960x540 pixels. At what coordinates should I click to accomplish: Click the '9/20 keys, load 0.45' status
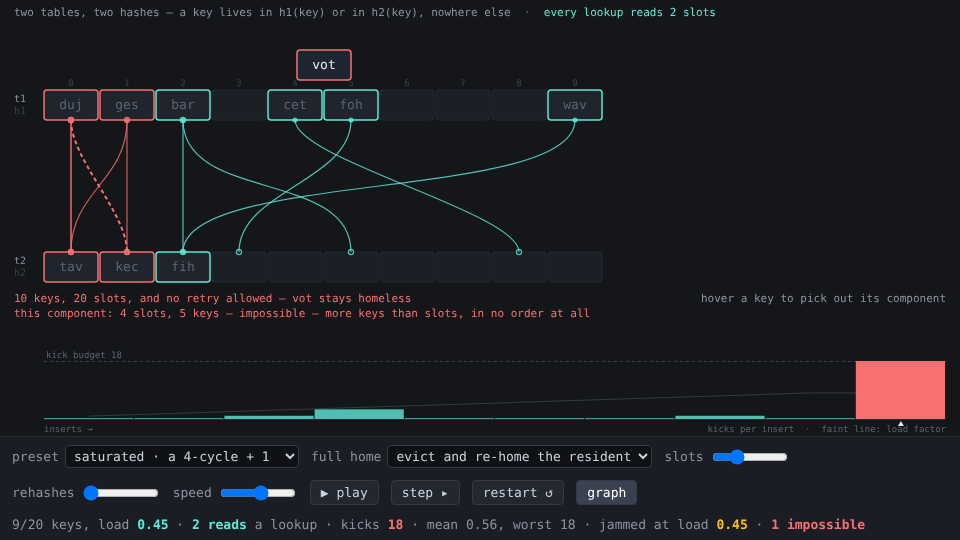coord(90,525)
